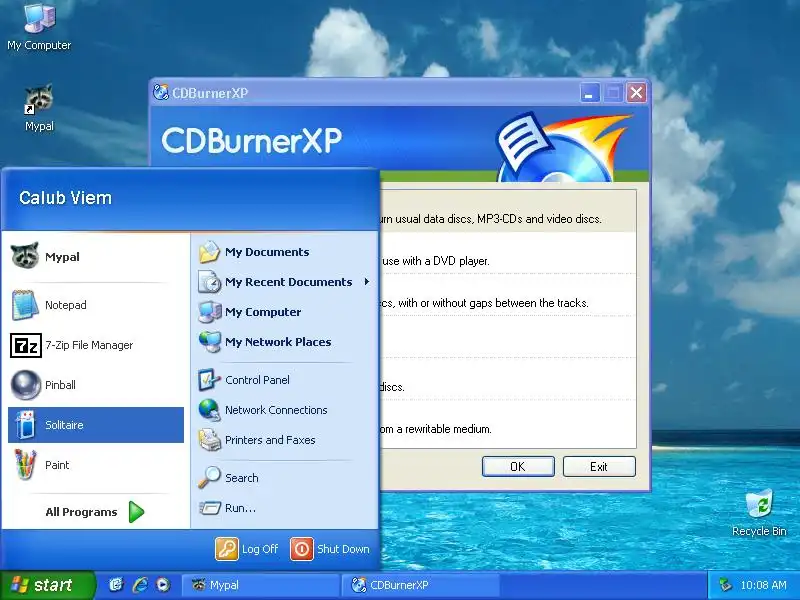This screenshot has height=600, width=800.
Task: Click the Run... icon
Action: 209,508
